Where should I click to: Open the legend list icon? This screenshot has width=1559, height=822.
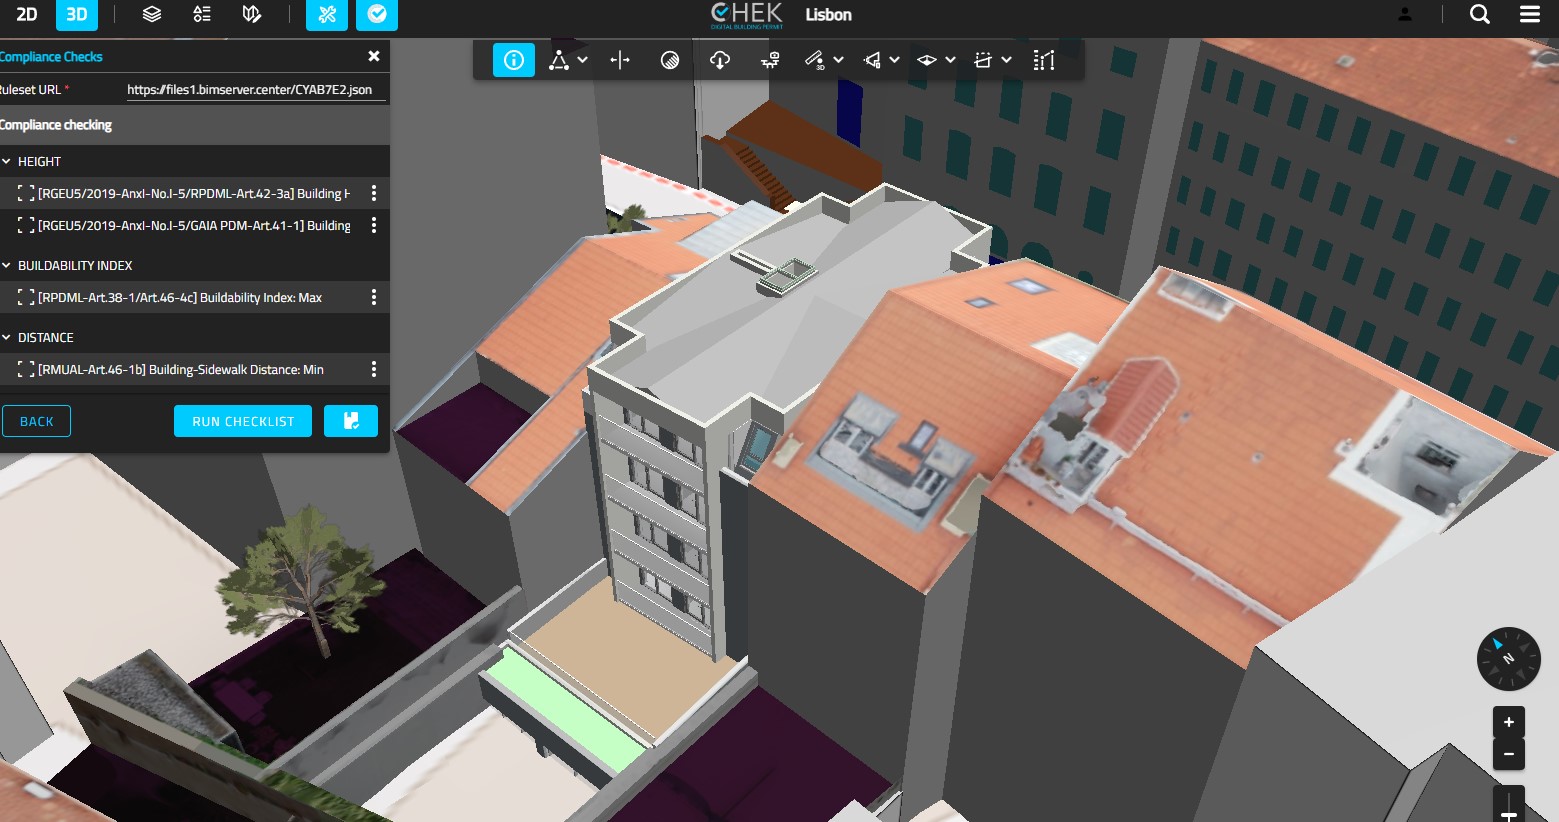click(x=202, y=14)
